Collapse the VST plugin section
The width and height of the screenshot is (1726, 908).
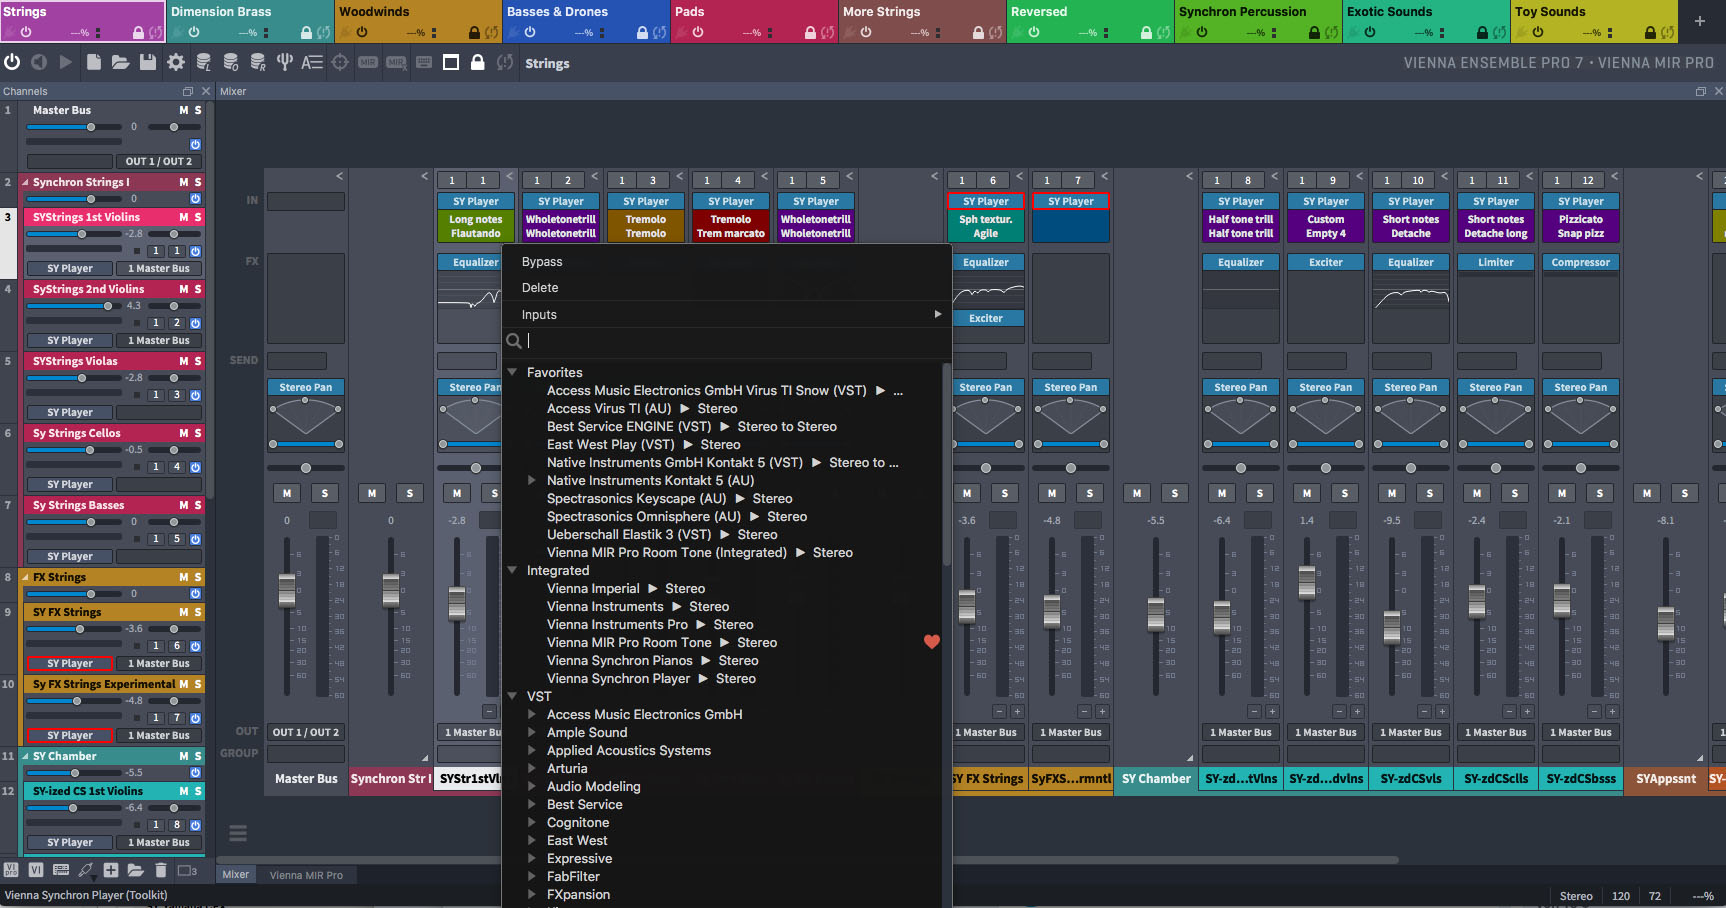click(x=512, y=696)
